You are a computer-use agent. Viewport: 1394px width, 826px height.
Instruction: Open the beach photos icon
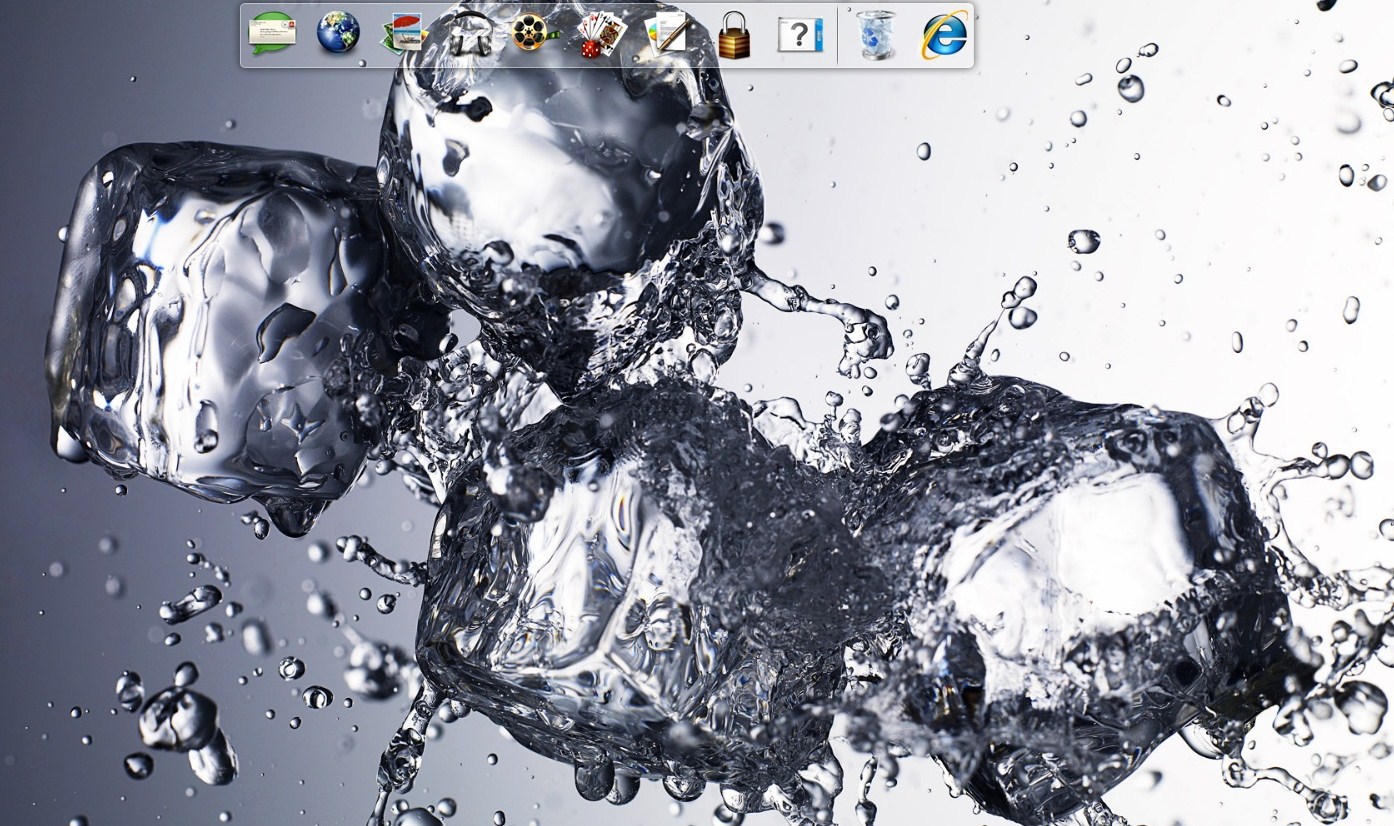404,33
